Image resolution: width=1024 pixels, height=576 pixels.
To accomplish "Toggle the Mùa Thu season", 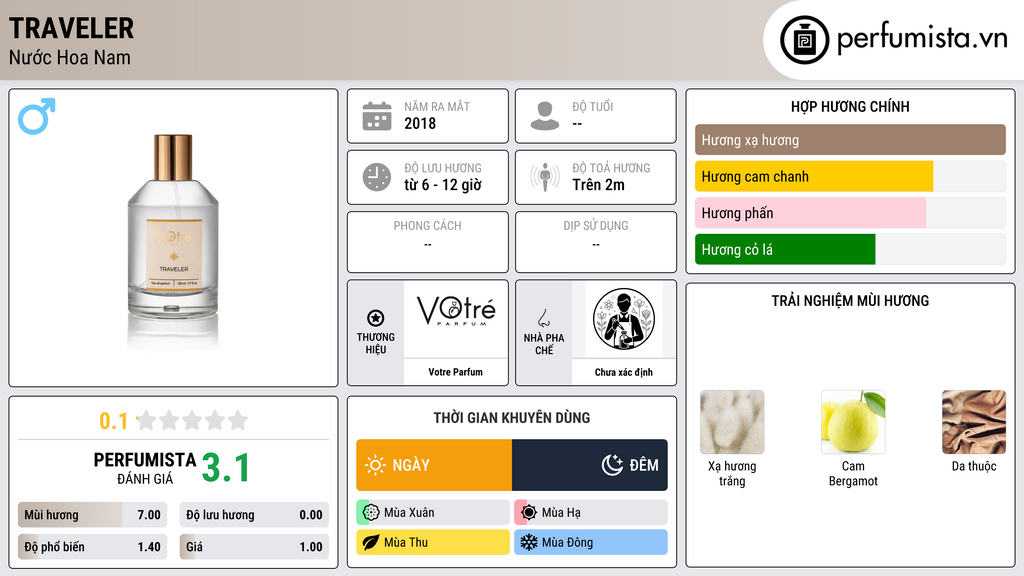I will (433, 542).
